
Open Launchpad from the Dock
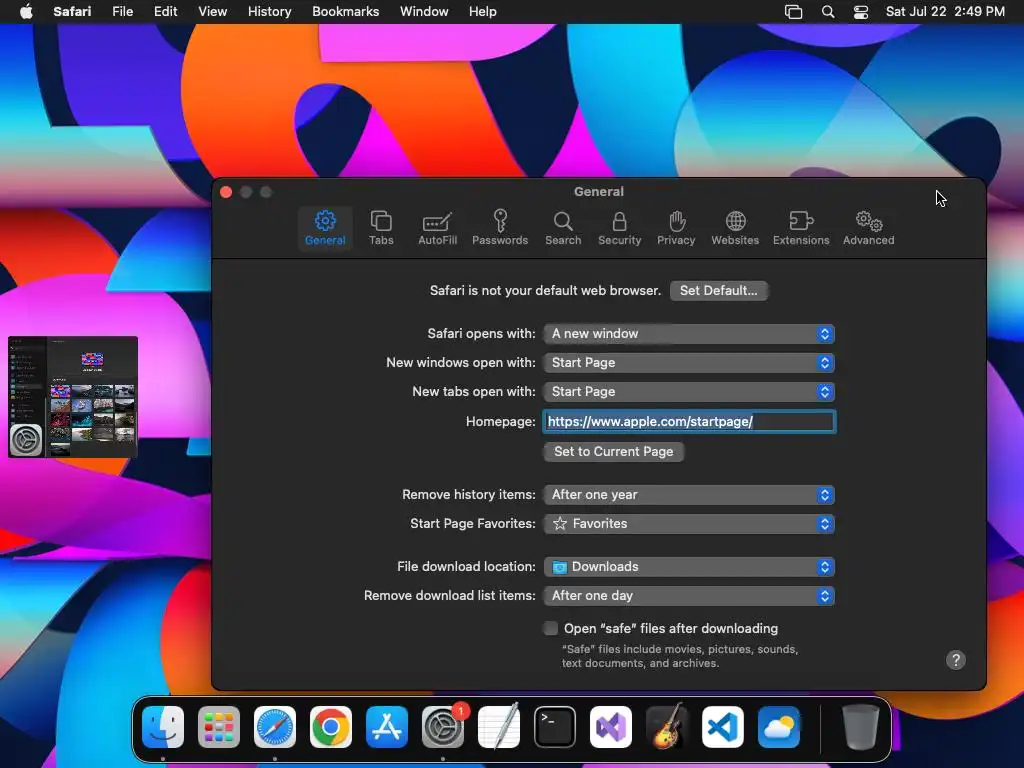[219, 727]
